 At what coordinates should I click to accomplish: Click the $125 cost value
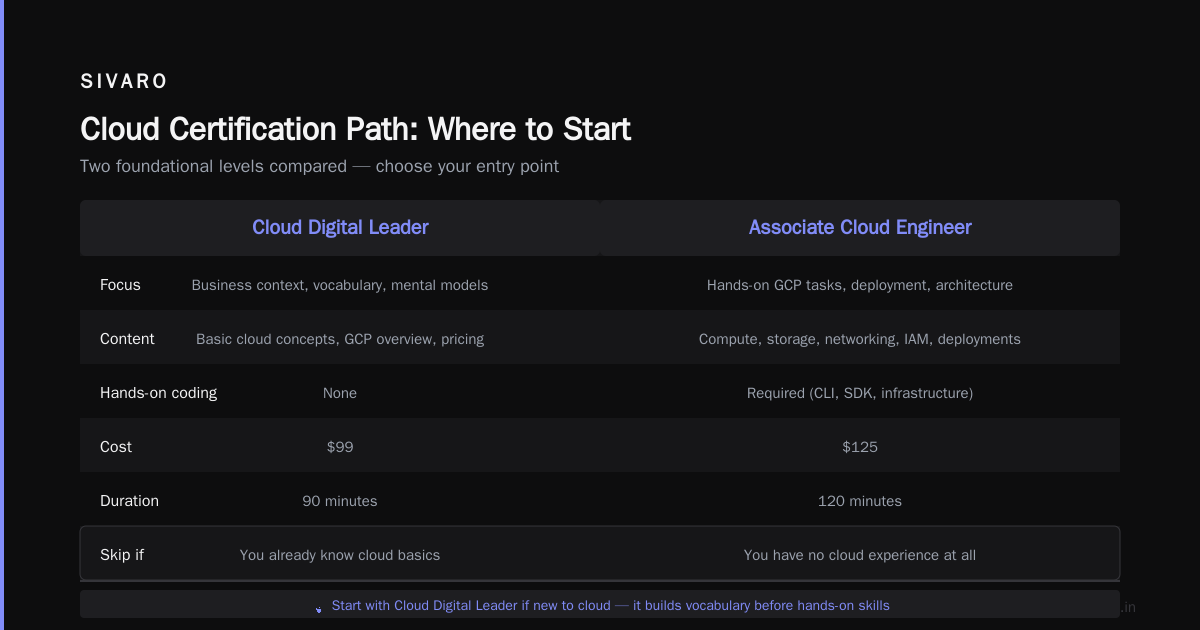[x=860, y=447]
